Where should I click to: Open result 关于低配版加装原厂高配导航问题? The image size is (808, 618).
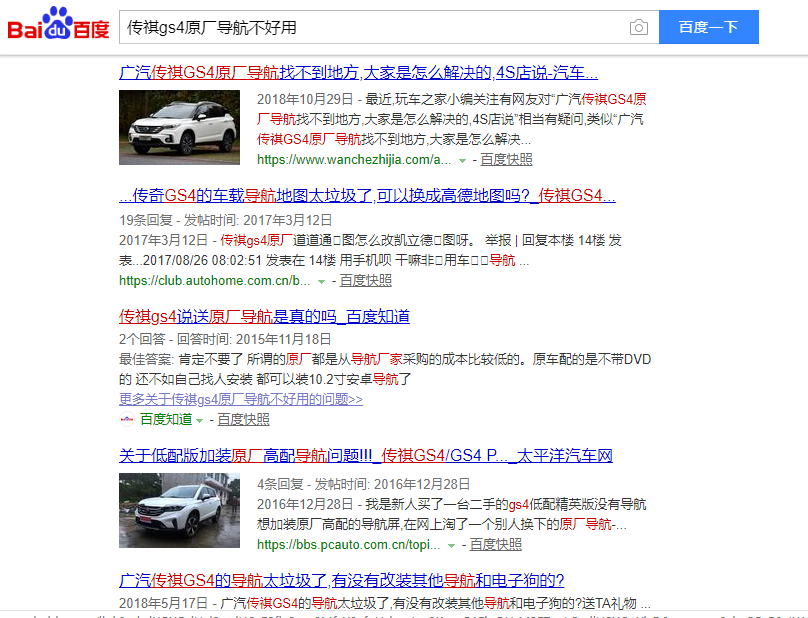pos(365,456)
